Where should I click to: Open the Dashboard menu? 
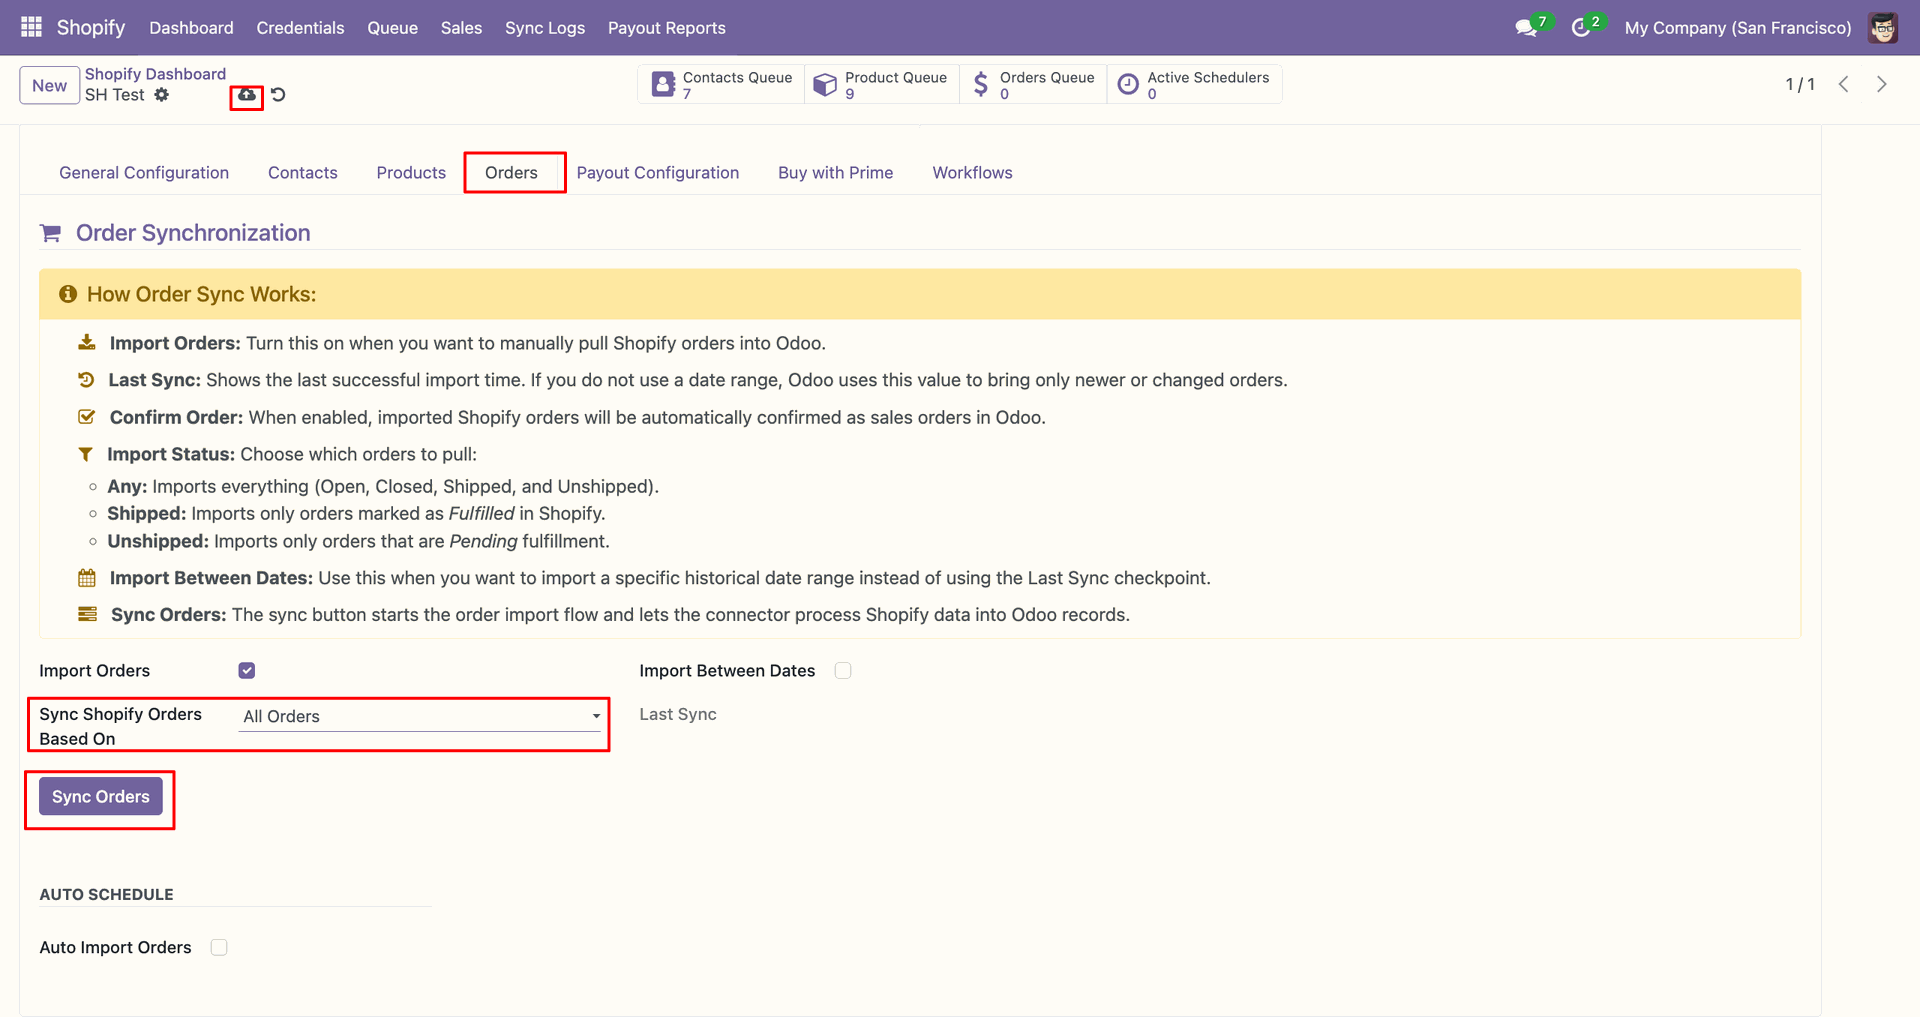coord(191,28)
